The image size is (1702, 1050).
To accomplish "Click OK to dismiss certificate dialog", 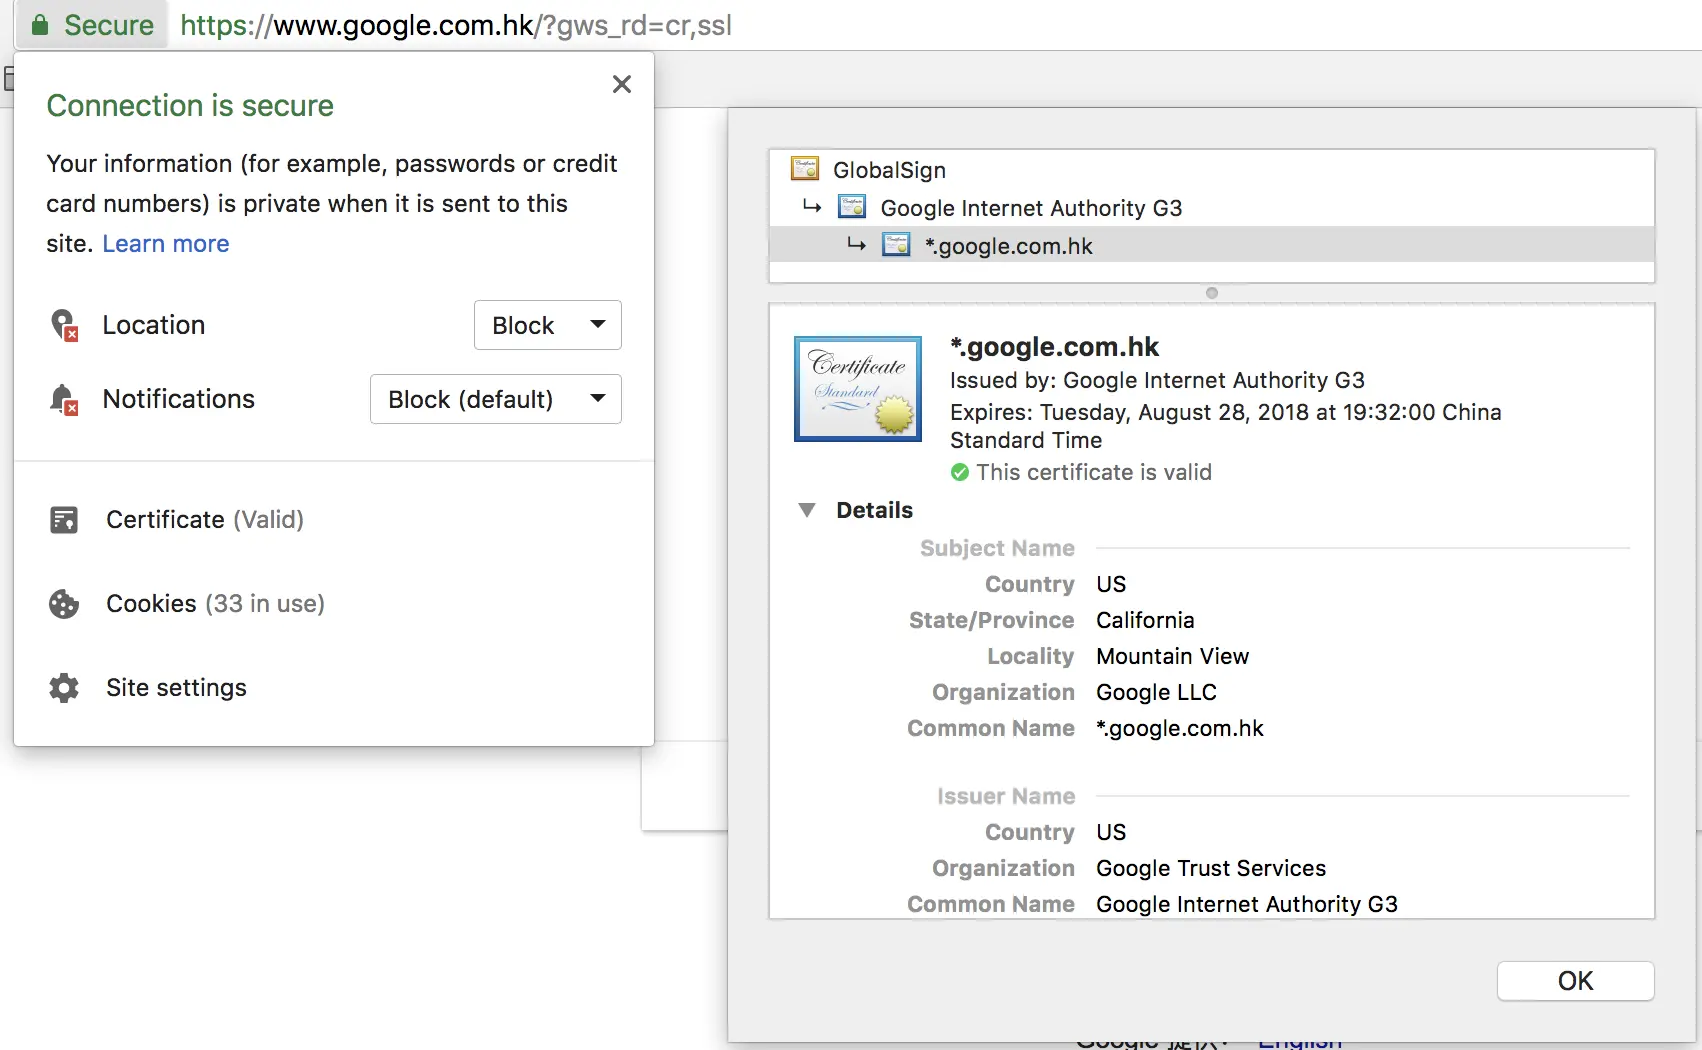I will [1576, 981].
